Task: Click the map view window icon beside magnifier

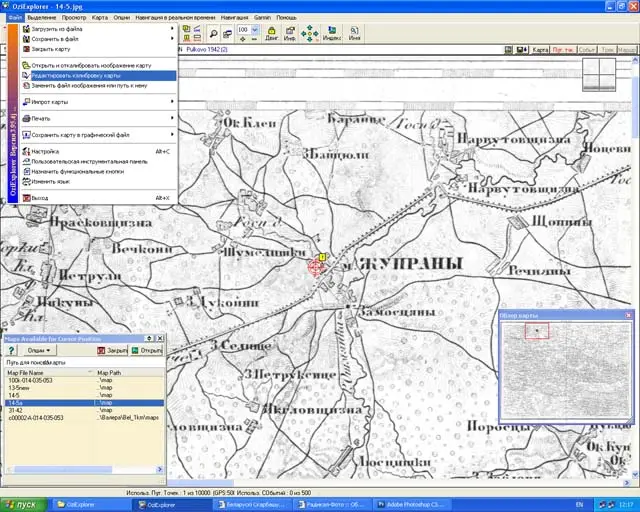Action: coord(227,33)
